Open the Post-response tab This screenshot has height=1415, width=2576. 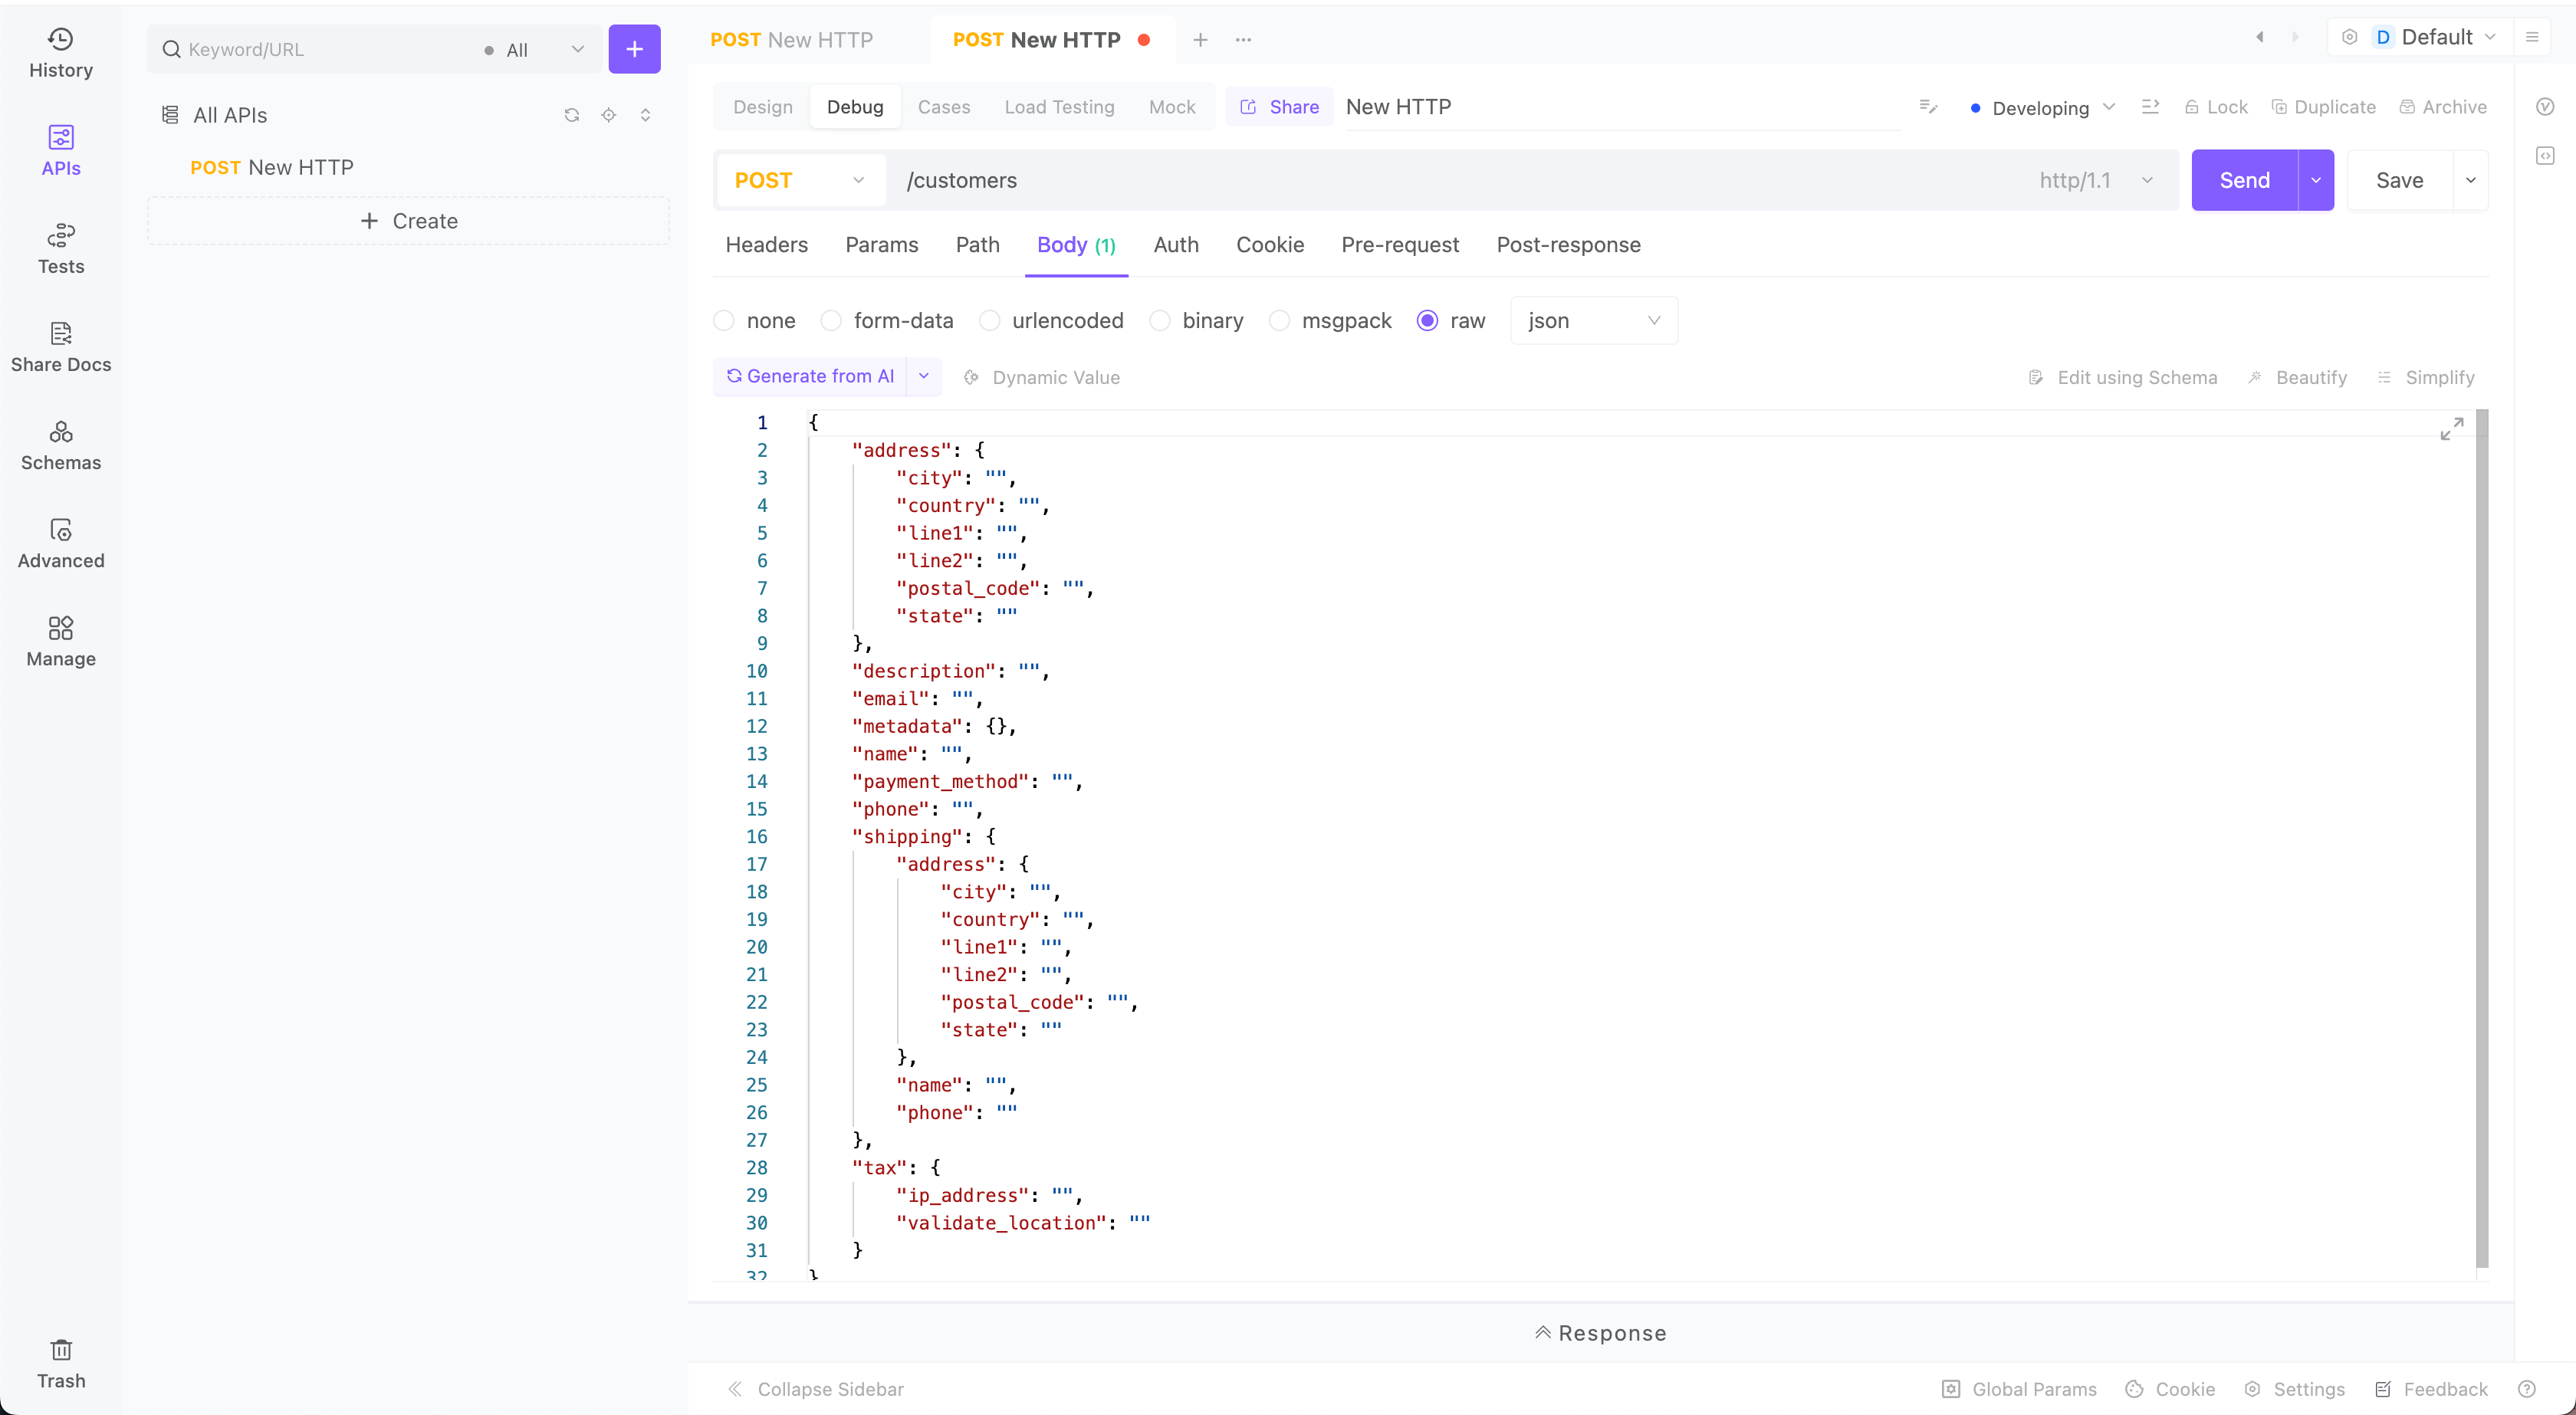click(1568, 245)
